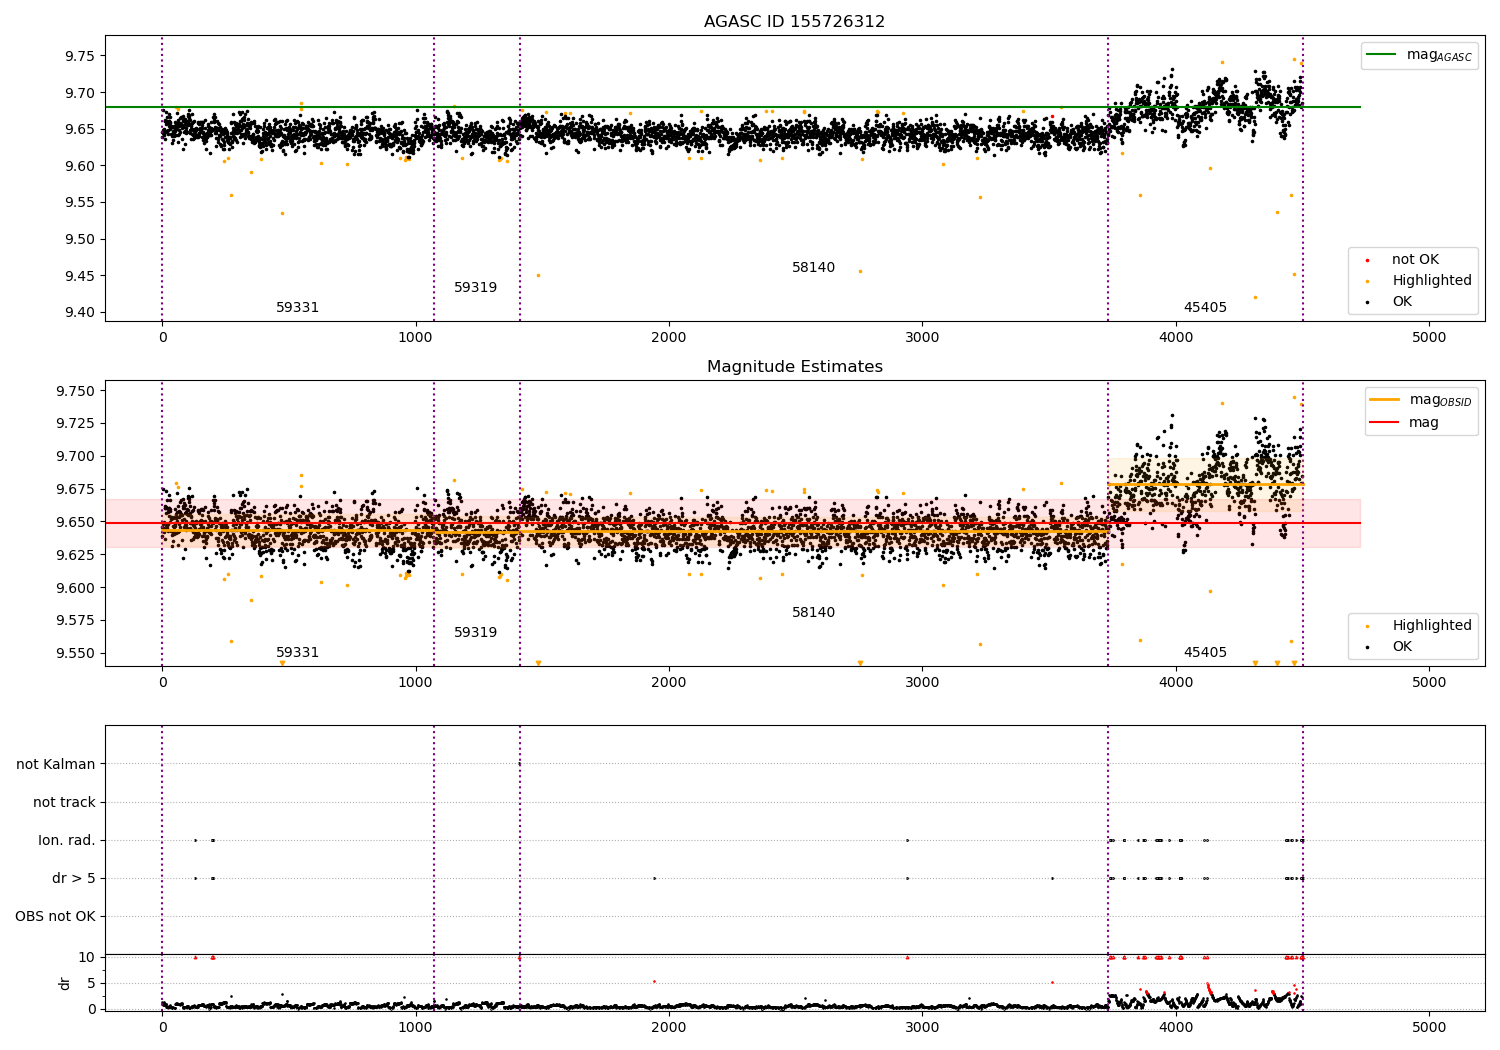Click the 'Ion. rad.' axis label

point(67,841)
